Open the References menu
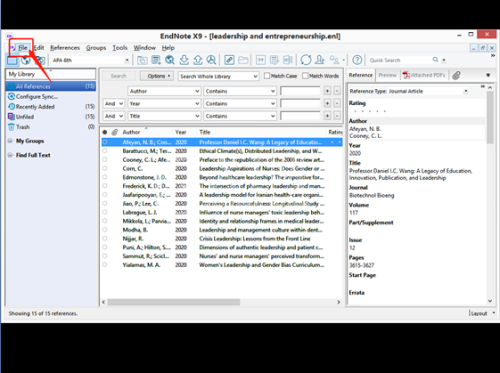This screenshot has width=500, height=373. [x=65, y=48]
